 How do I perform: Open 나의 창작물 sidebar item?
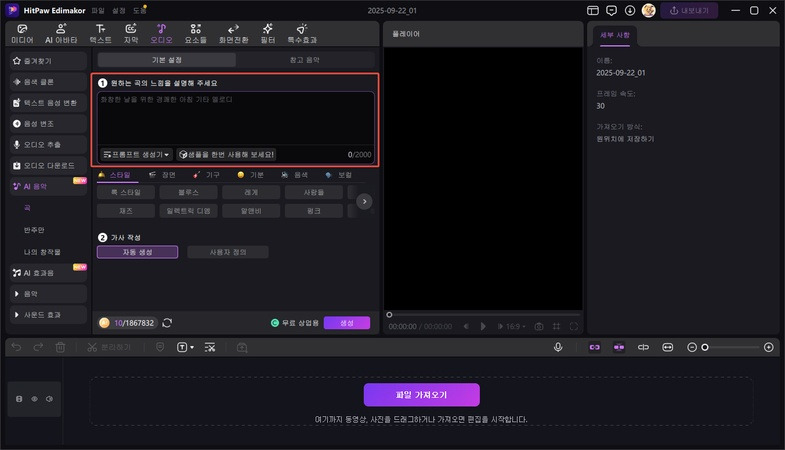(x=42, y=252)
